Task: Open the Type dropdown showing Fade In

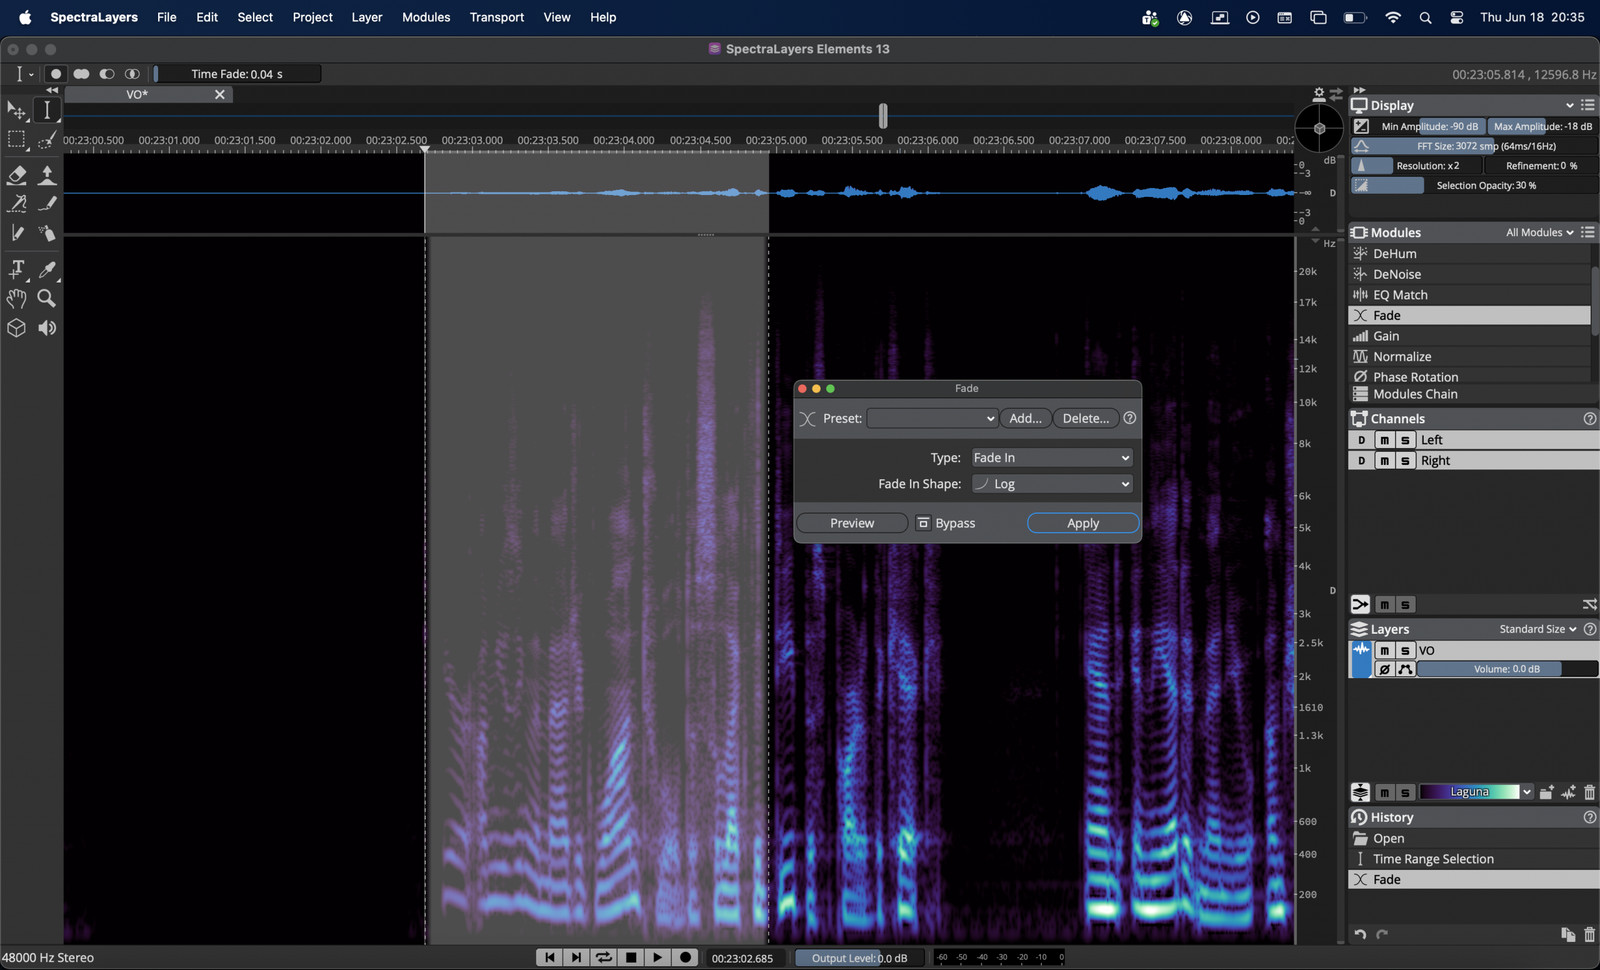Action: tap(1052, 458)
